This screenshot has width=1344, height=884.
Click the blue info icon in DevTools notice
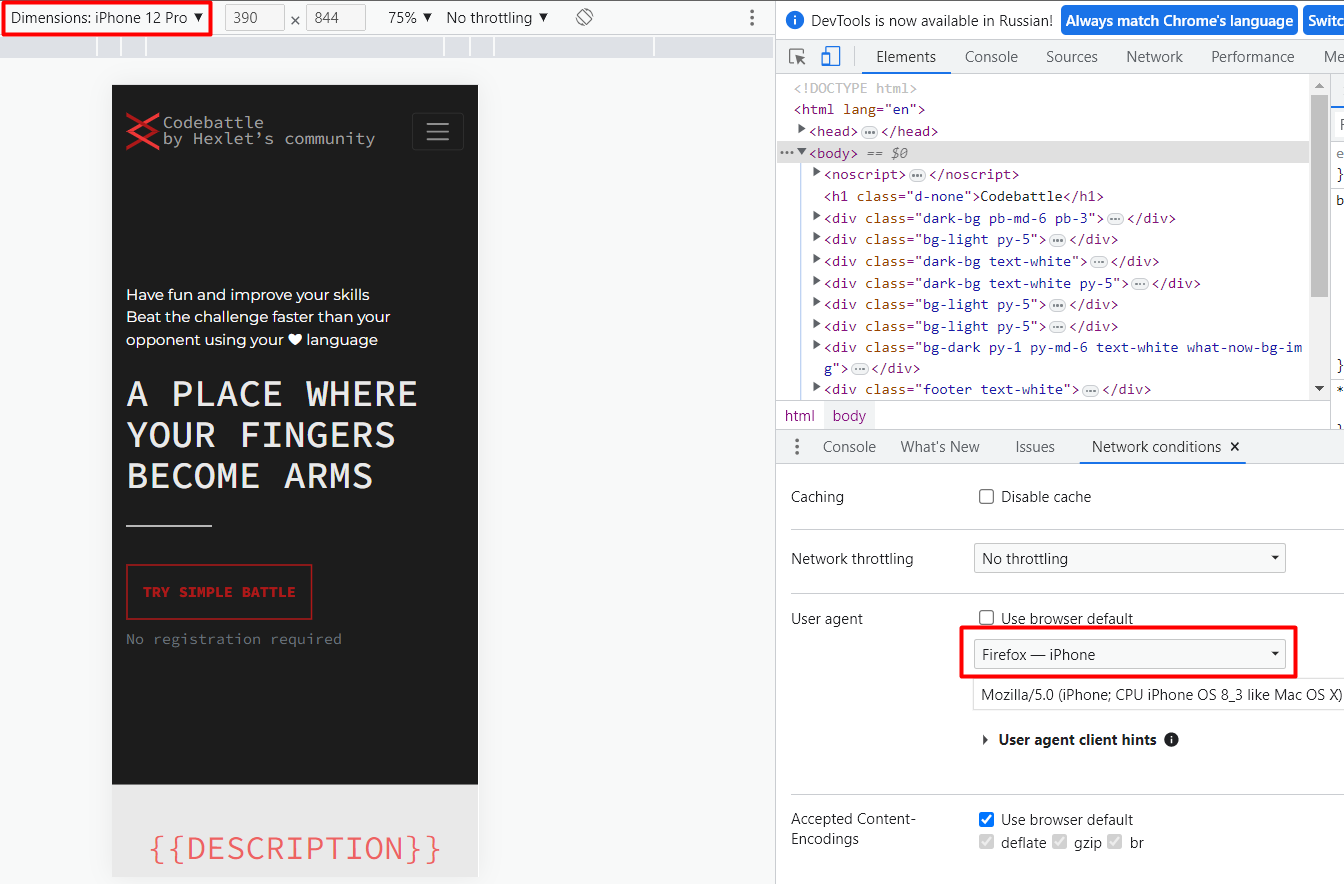pyautogui.click(x=795, y=20)
